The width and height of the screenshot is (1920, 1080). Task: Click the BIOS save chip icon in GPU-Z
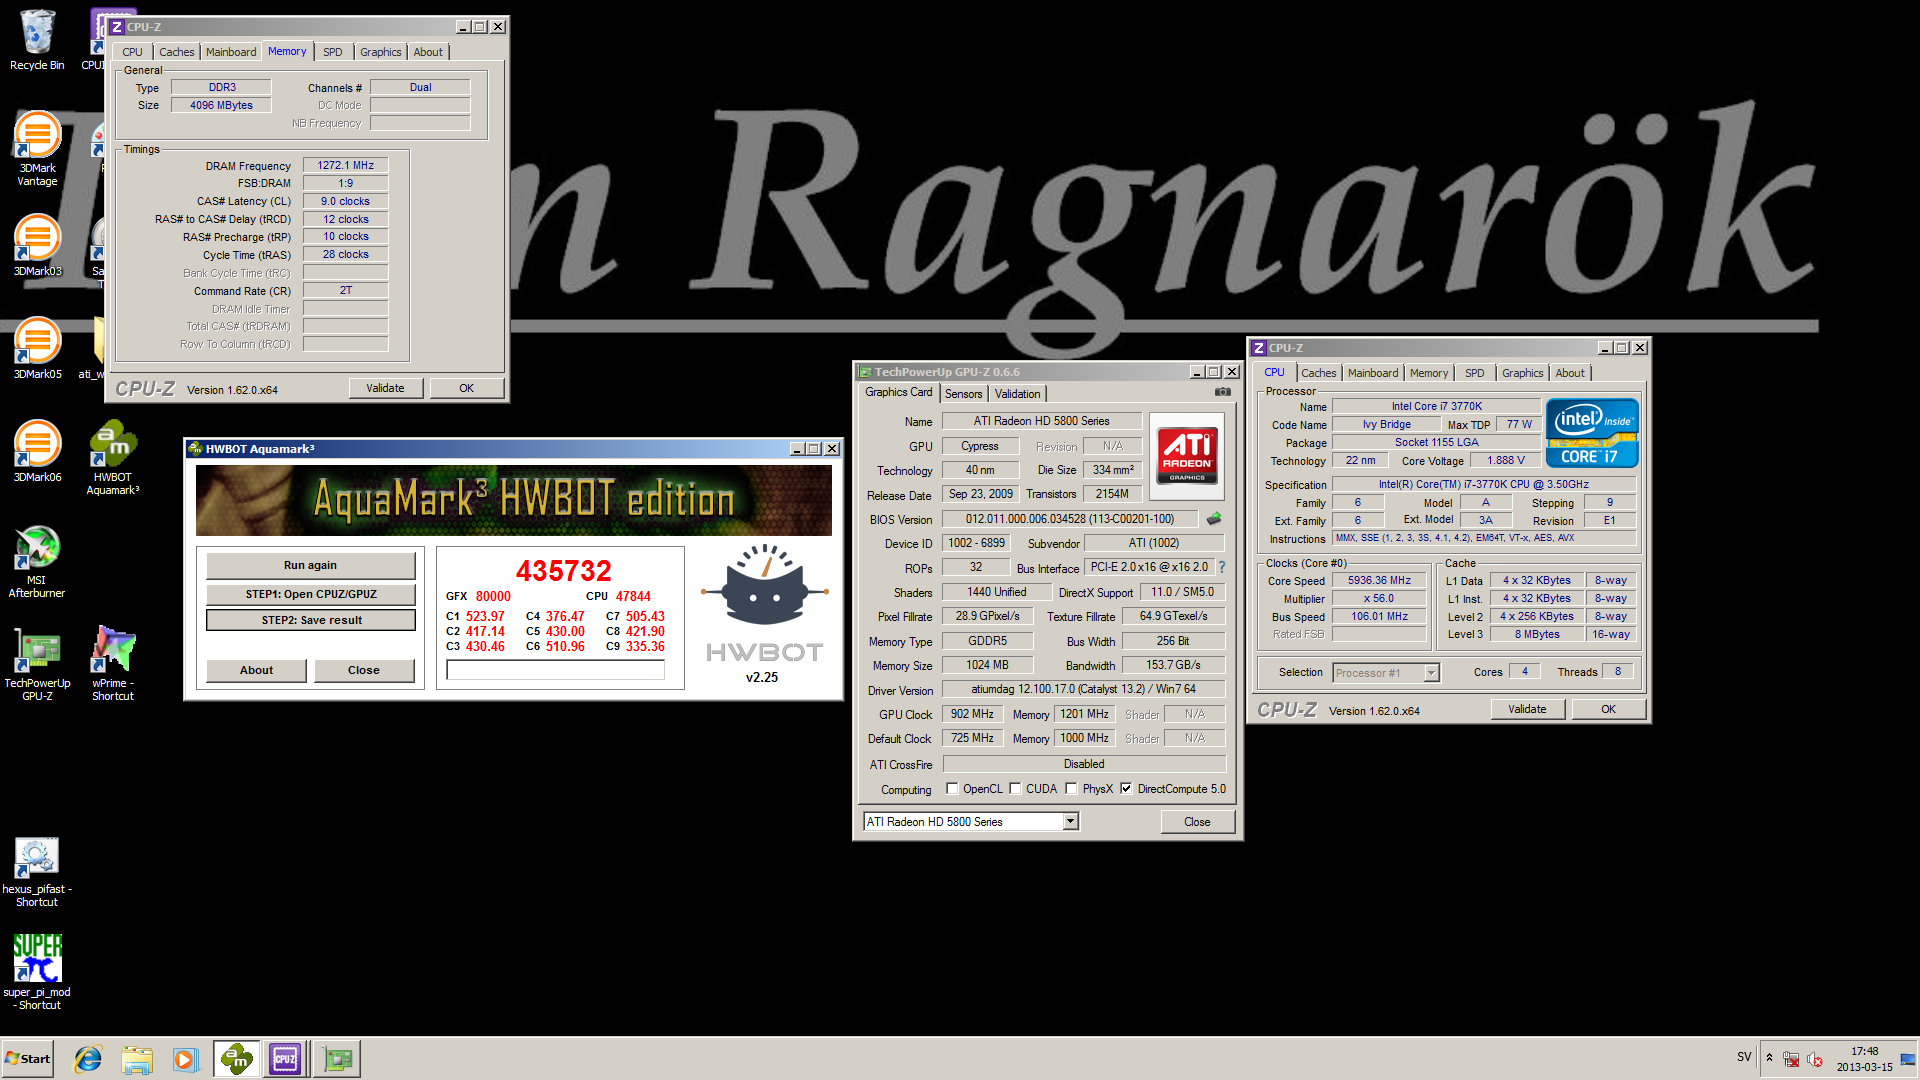pyautogui.click(x=1214, y=519)
